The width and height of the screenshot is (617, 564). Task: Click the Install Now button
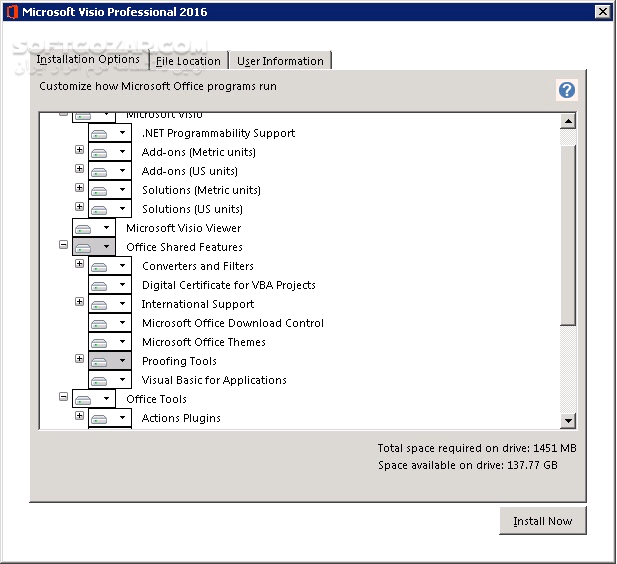543,521
